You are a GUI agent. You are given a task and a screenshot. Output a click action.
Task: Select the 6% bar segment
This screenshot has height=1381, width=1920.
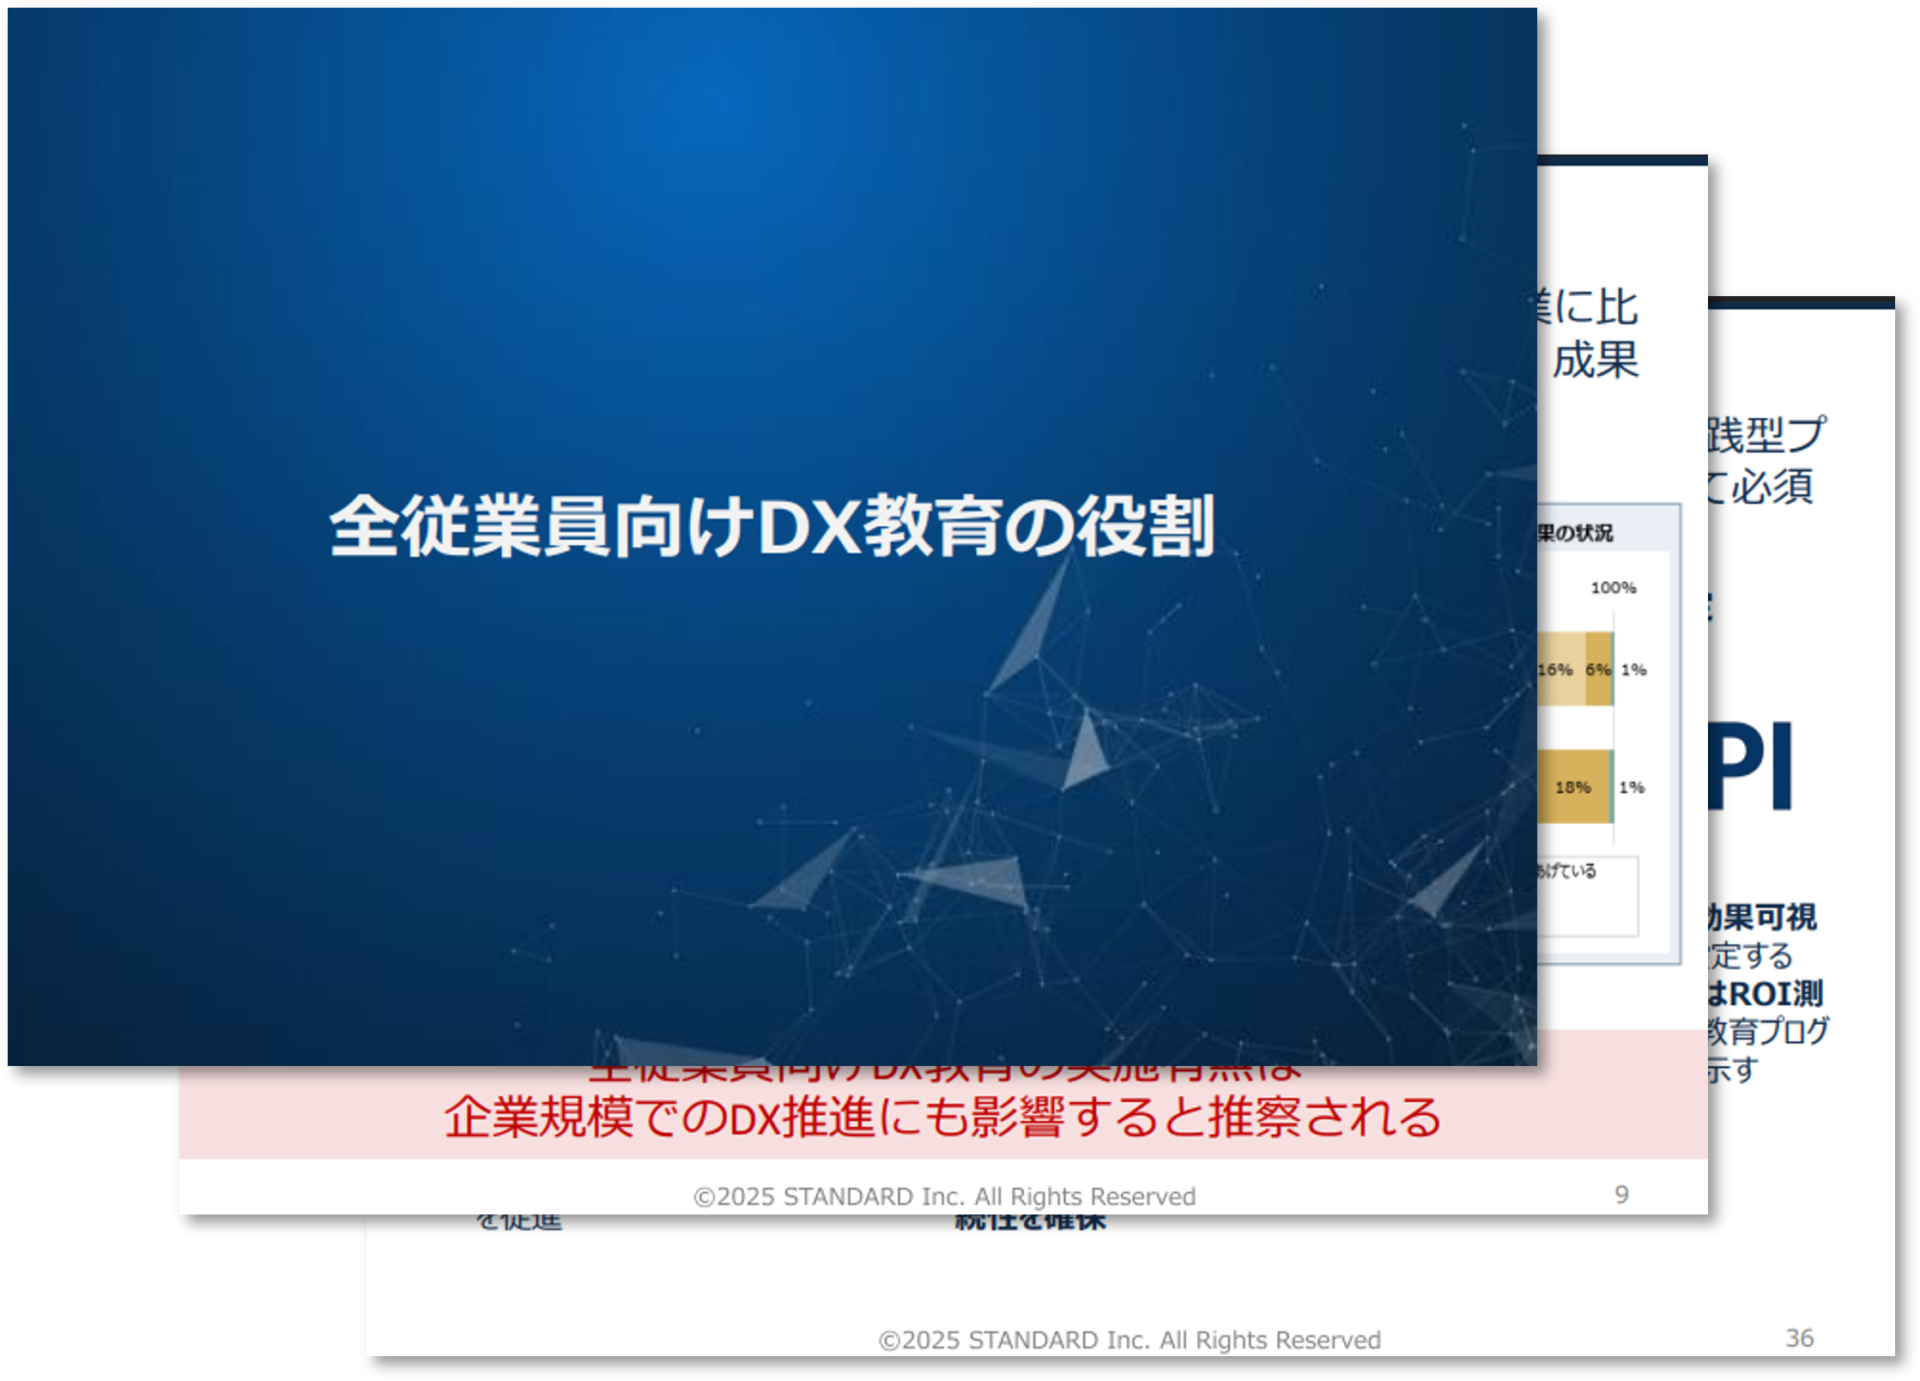(1598, 669)
